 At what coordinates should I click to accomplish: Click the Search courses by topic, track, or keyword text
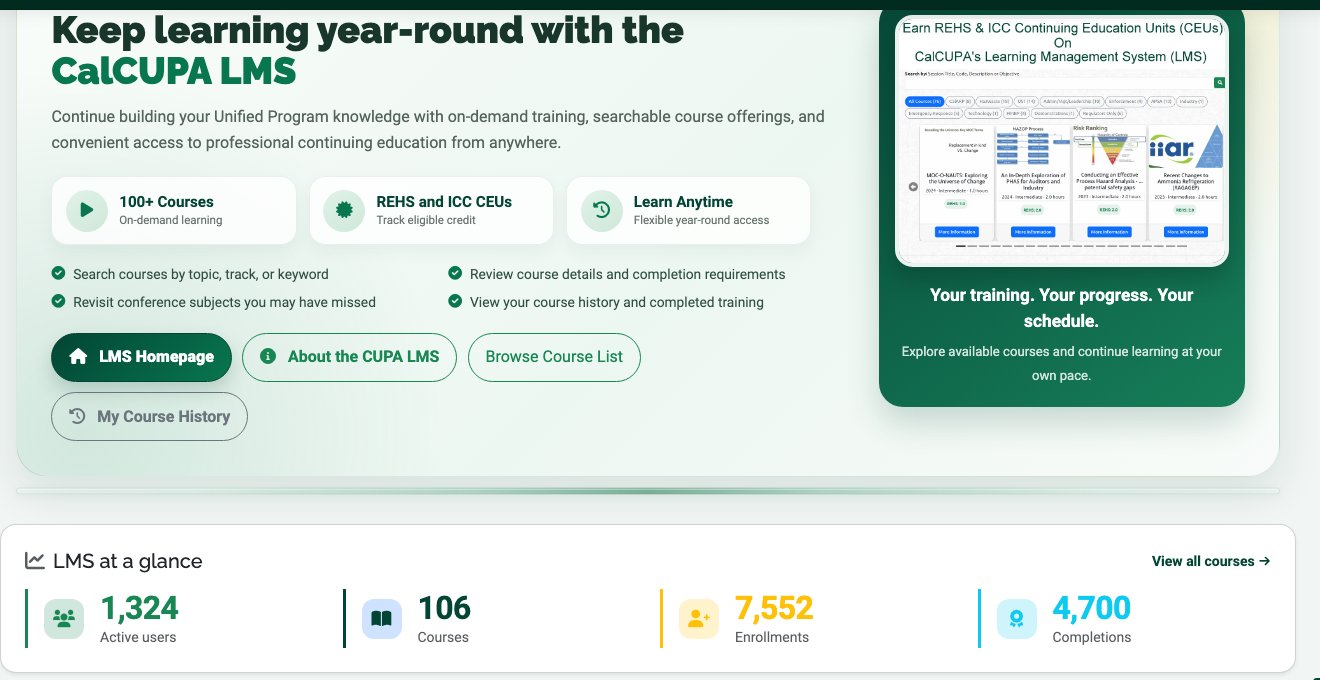(x=201, y=274)
